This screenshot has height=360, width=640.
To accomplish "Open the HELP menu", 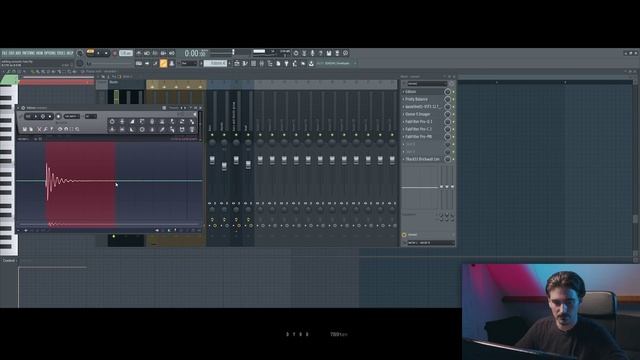I will click(70, 53).
